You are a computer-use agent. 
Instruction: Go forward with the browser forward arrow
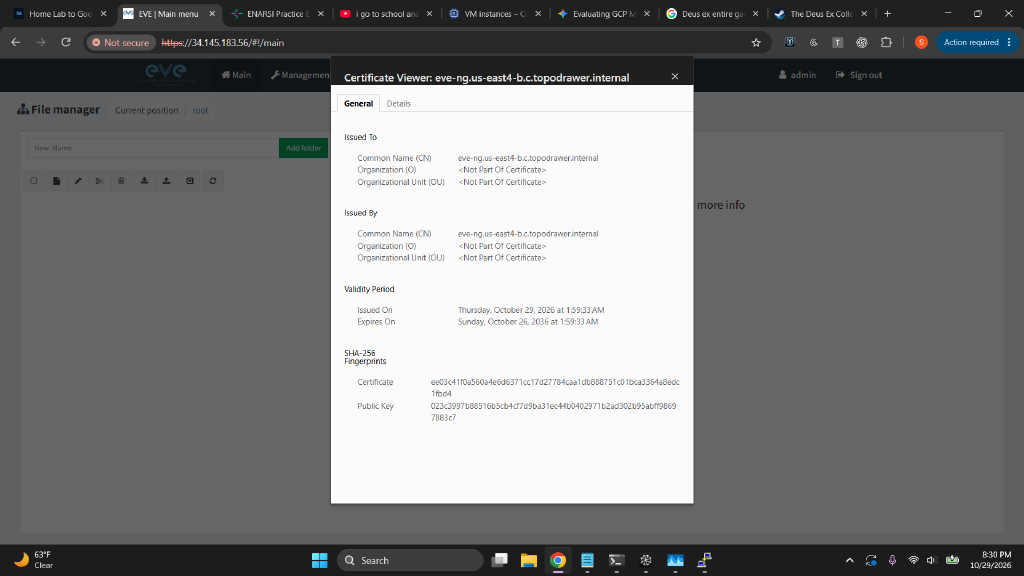40,42
